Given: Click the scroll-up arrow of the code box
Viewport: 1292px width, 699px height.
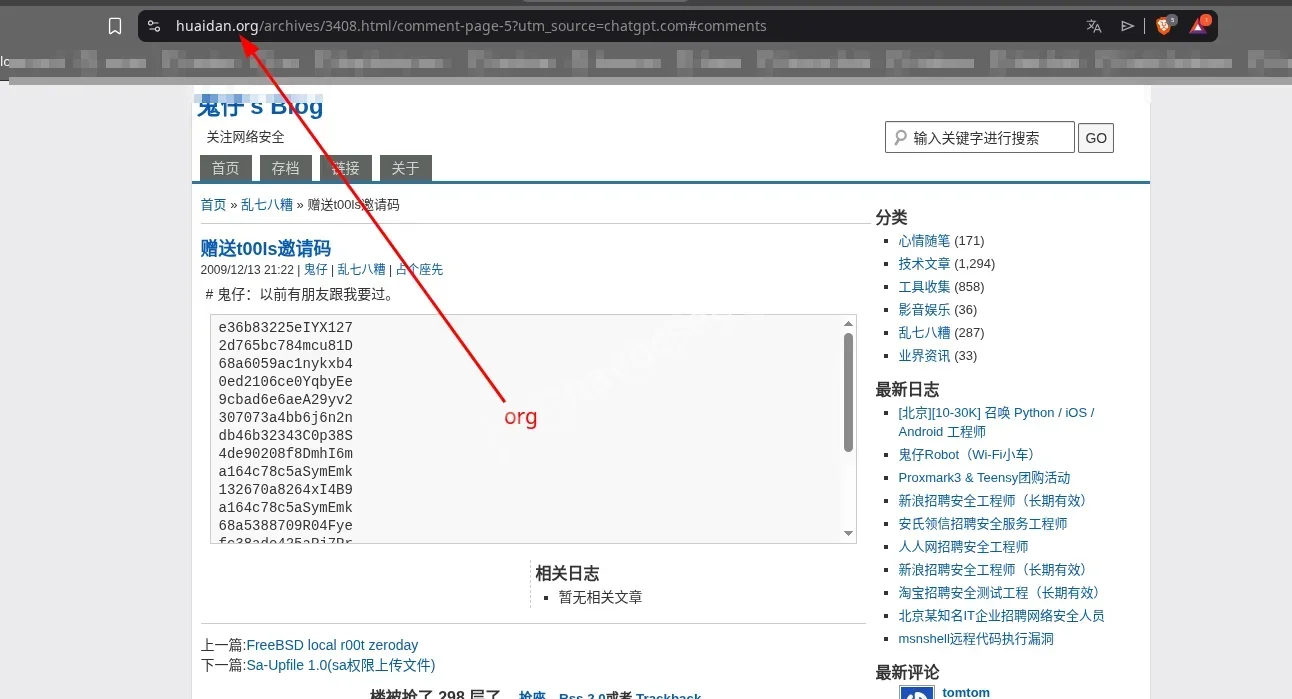Looking at the screenshot, I should (x=849, y=324).
